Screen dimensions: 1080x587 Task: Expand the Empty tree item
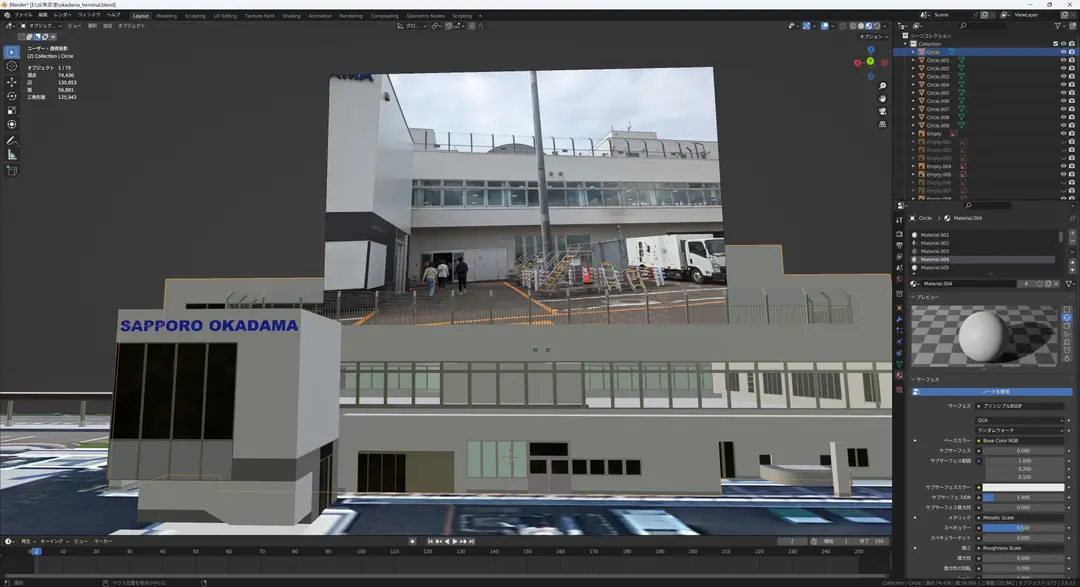coord(913,134)
